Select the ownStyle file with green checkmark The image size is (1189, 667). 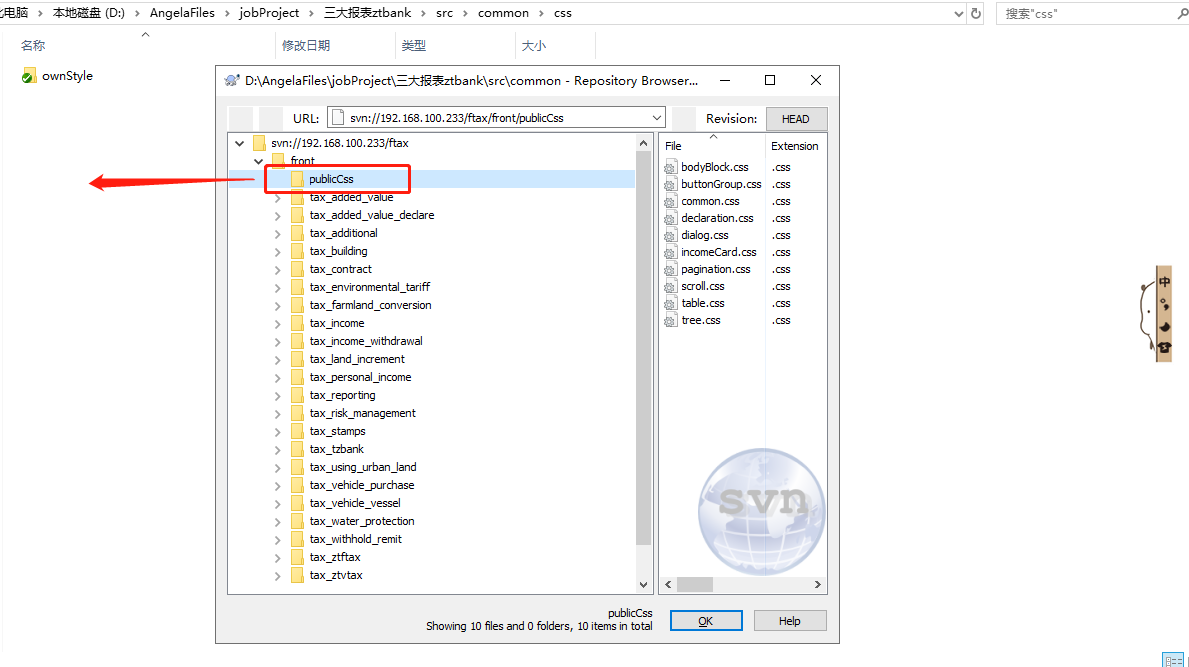click(x=57, y=75)
